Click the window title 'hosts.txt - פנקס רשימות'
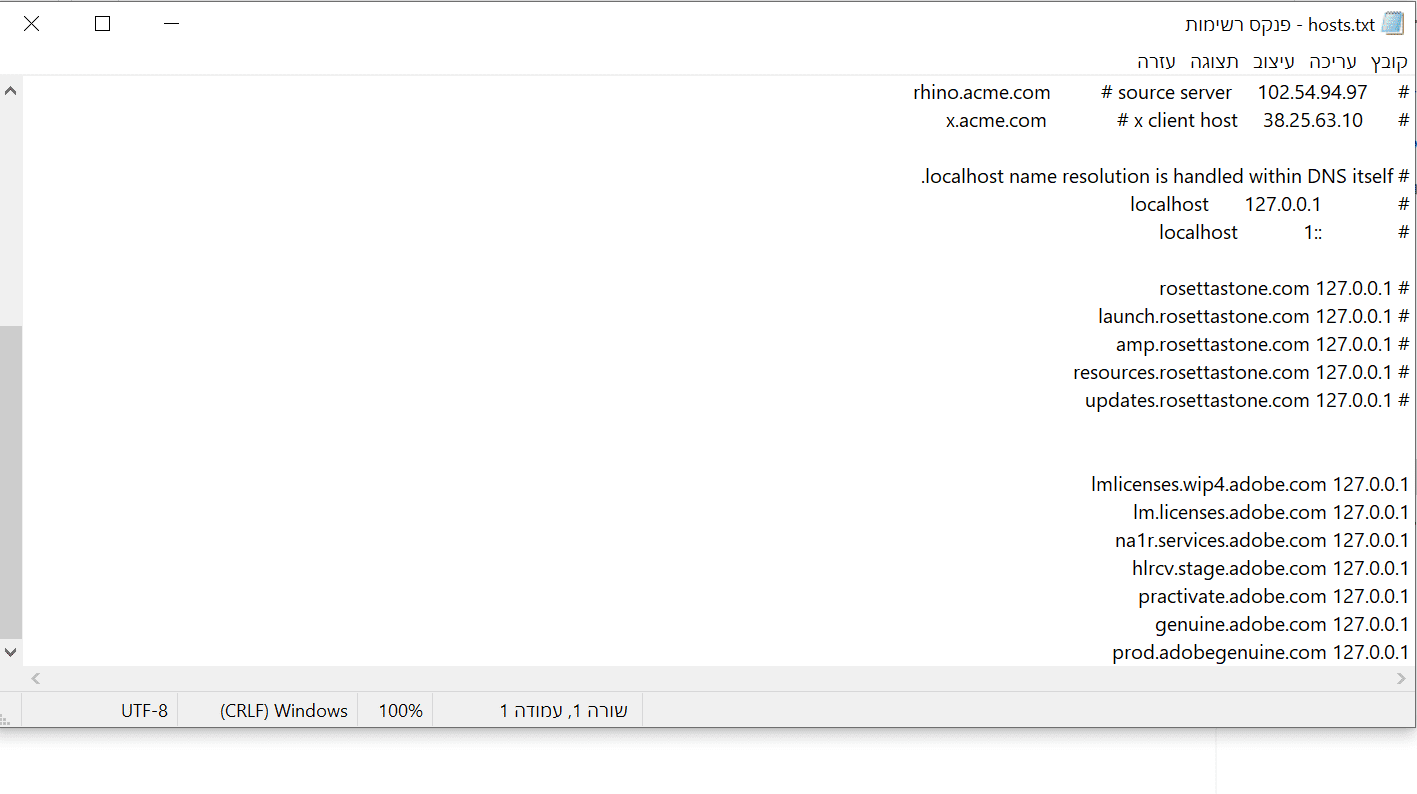Screen dimensions: 1417x794 [1280, 24]
